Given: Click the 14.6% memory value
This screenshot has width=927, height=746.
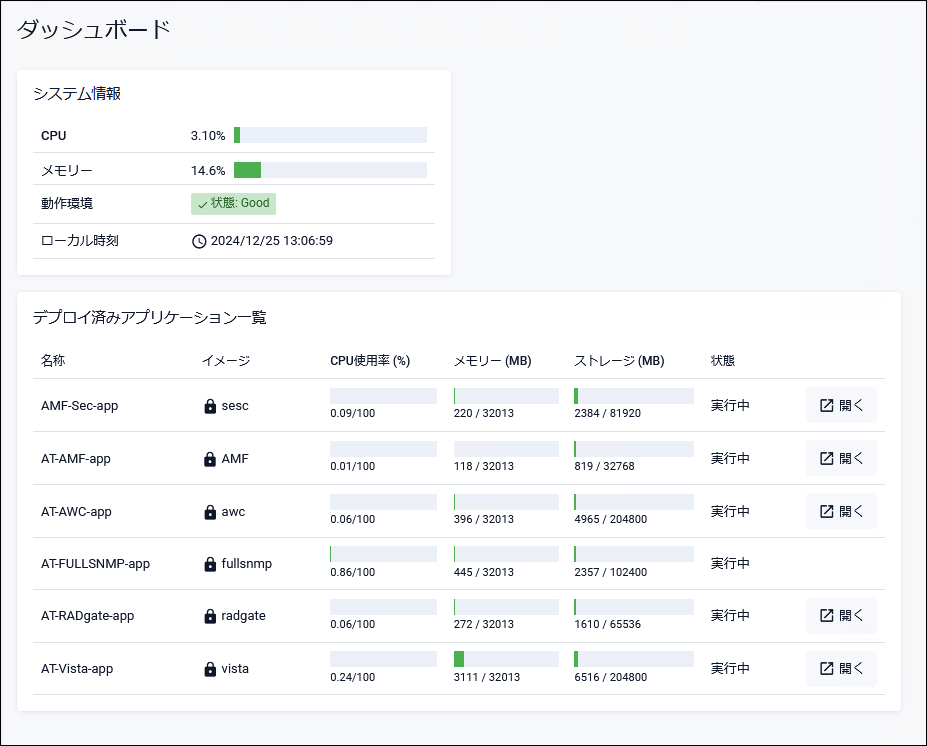Looking at the screenshot, I should click(x=208, y=171).
